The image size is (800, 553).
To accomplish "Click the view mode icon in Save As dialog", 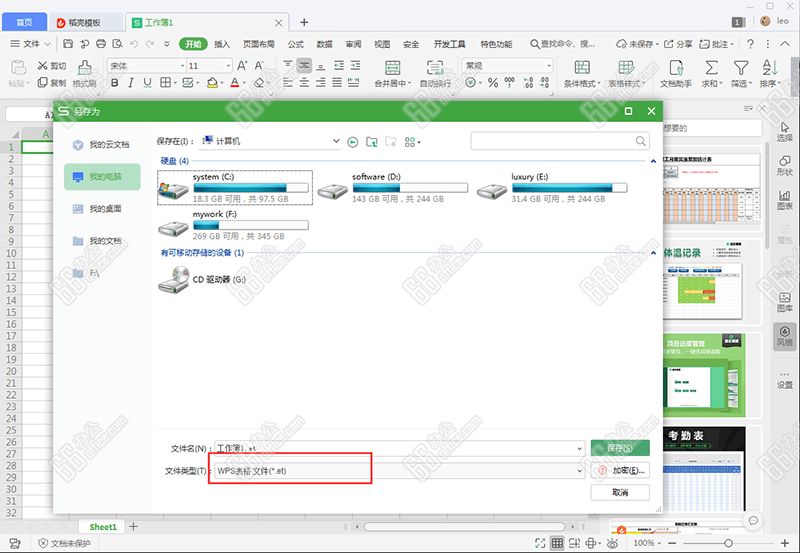I will coord(412,142).
